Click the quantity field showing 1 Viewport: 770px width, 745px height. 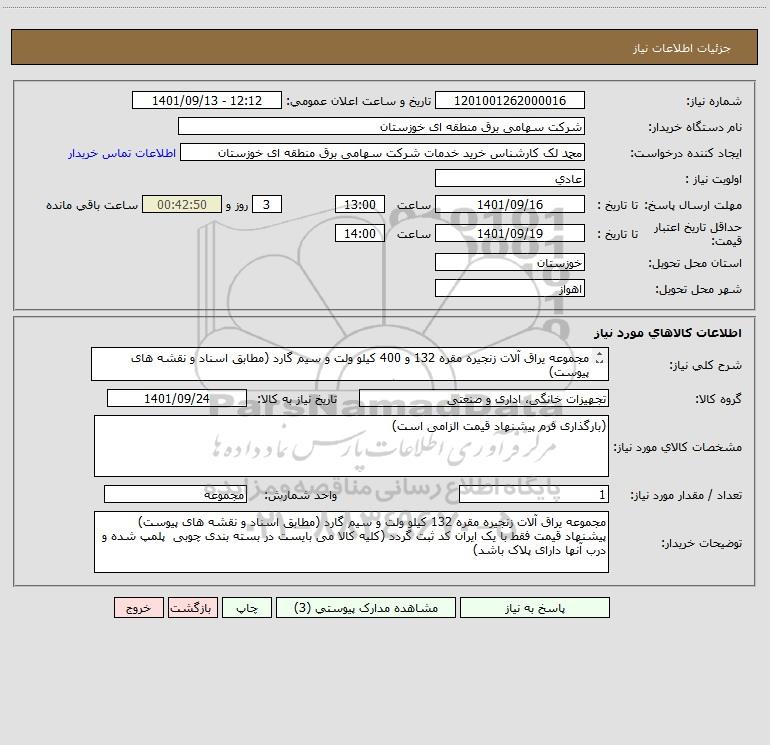(x=534, y=495)
